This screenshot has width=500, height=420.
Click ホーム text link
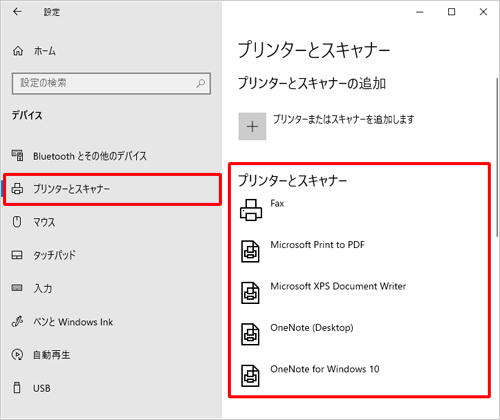click(45, 51)
